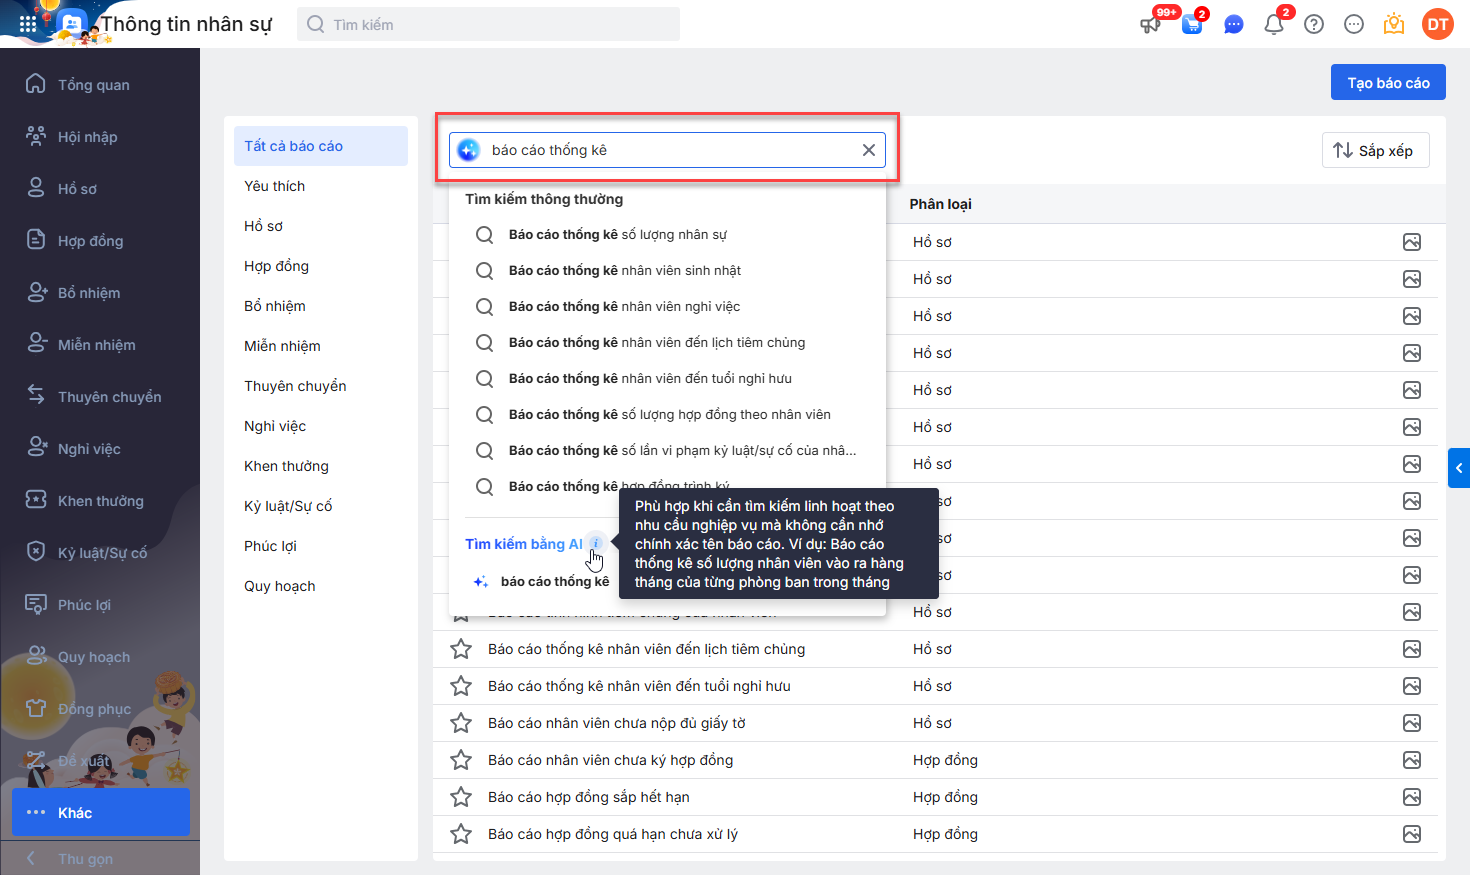Select the Kỷ luật/Sự cố report category
1470x875 pixels.
[321, 506]
